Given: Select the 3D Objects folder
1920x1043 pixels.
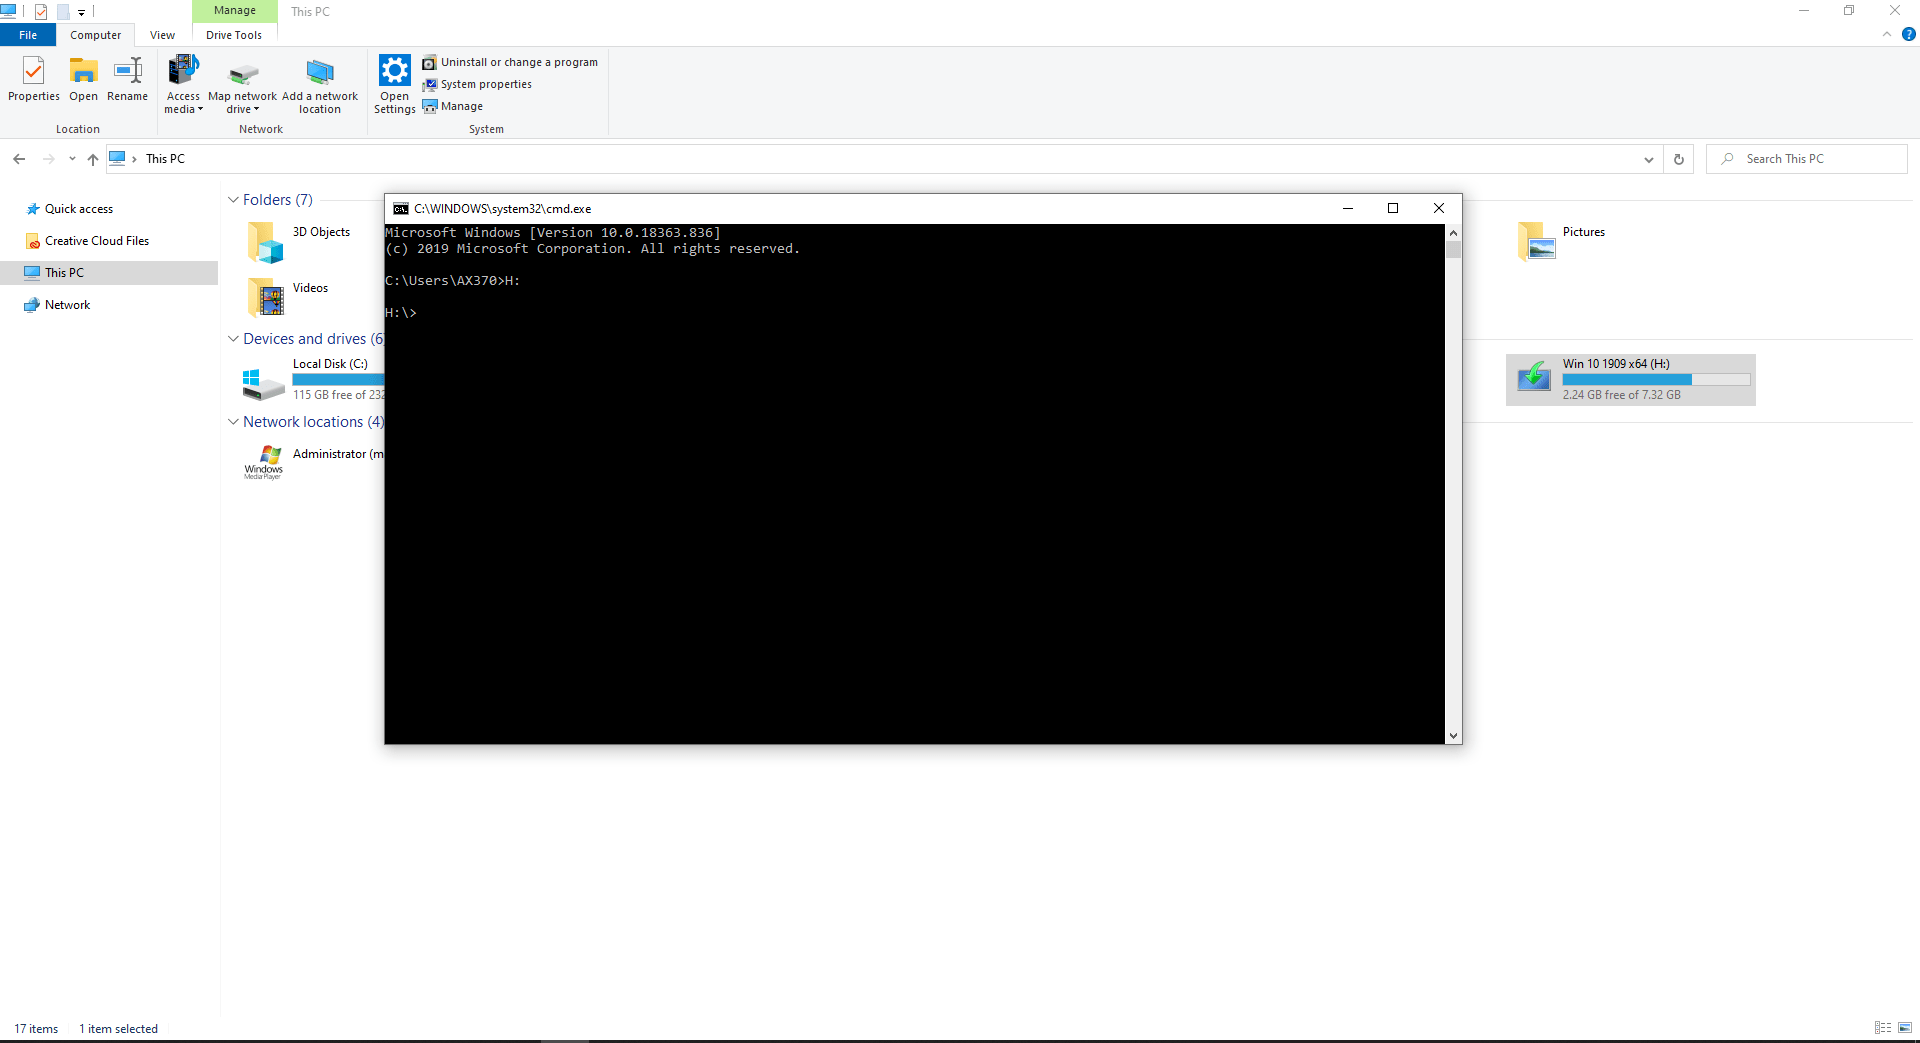Looking at the screenshot, I should point(300,242).
